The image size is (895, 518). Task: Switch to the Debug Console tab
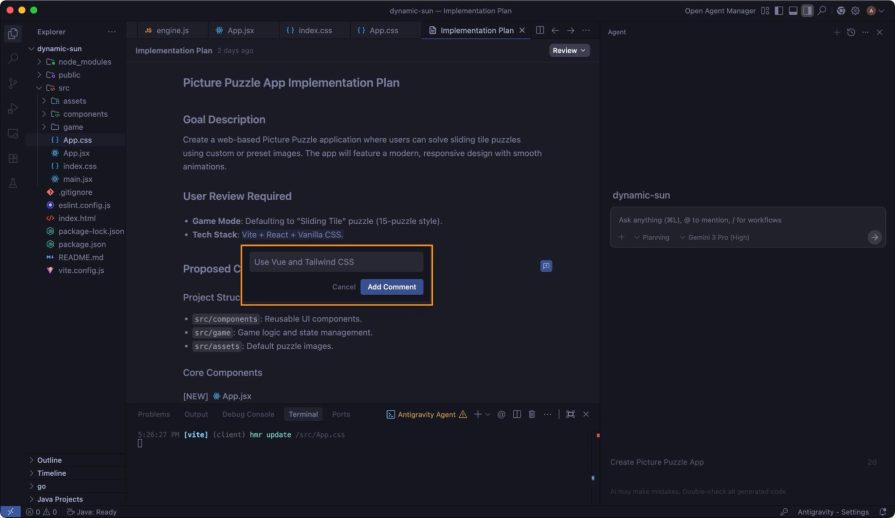[x=248, y=414]
